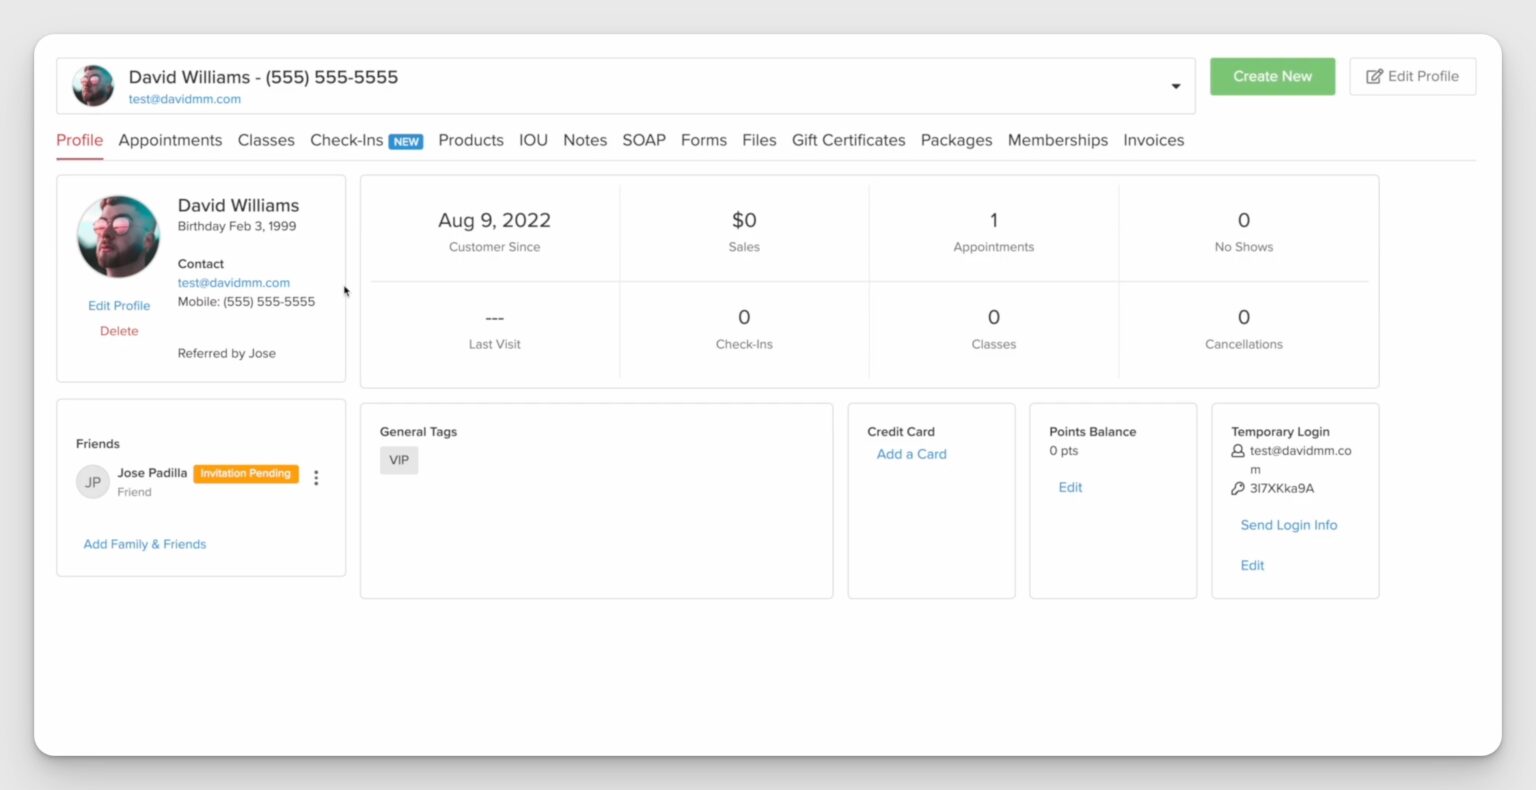Click the red Delete link
This screenshot has height=790, width=1536.
click(x=119, y=331)
